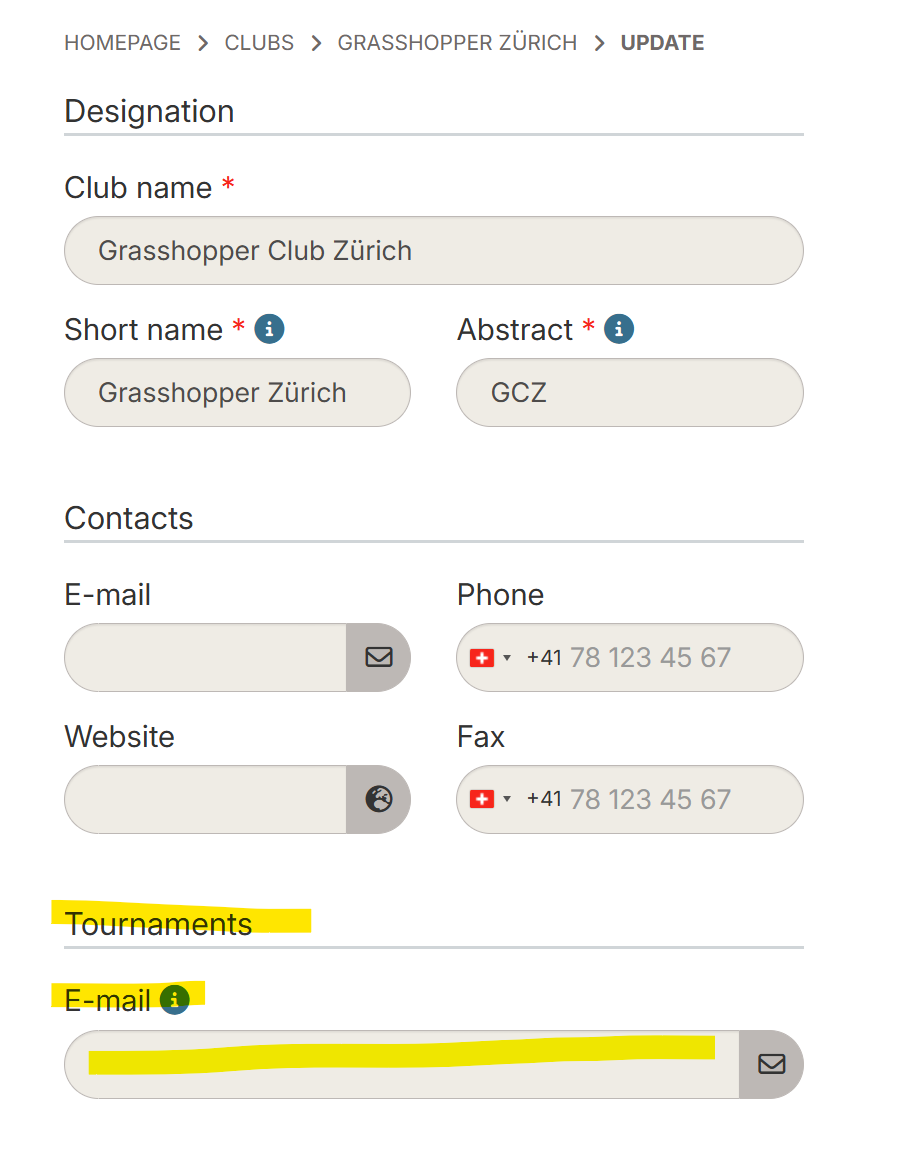This screenshot has height=1150, width=906.
Task: Click the info icon beside Abstract
Action: tap(618, 328)
